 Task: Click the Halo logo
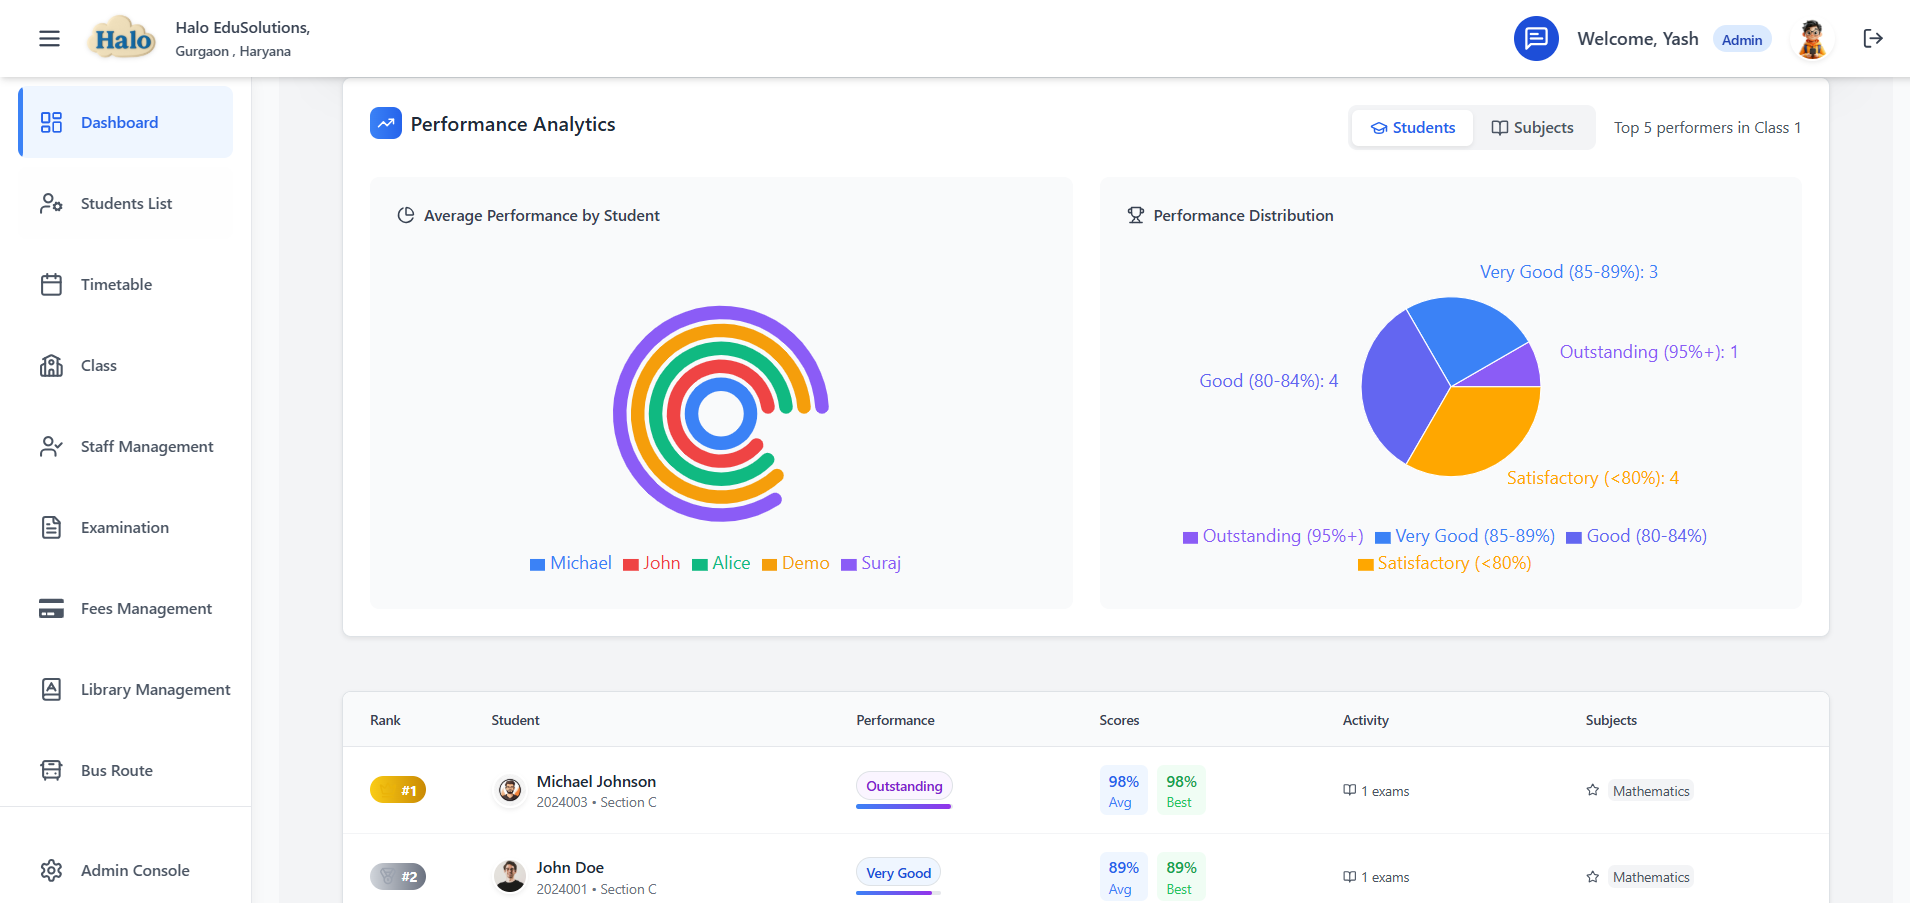coord(122,39)
